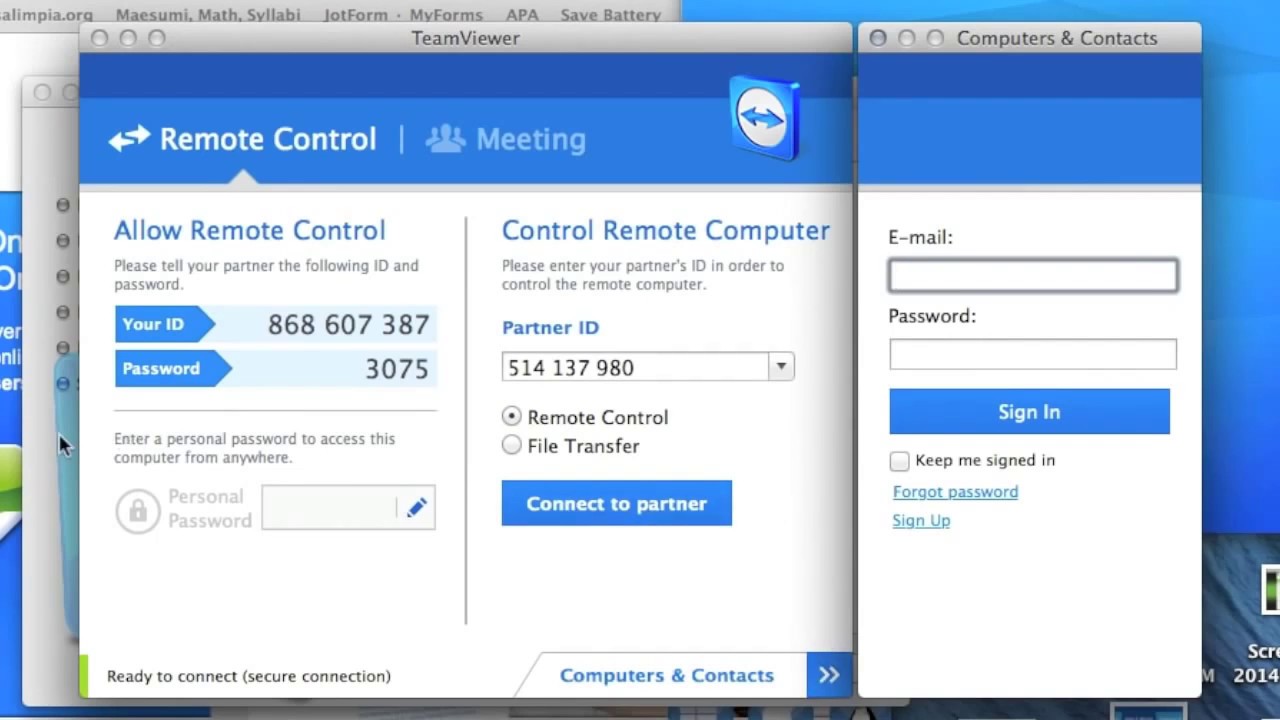Image resolution: width=1280 pixels, height=720 pixels.
Task: Select the File Transfer radio button
Action: (x=512, y=445)
